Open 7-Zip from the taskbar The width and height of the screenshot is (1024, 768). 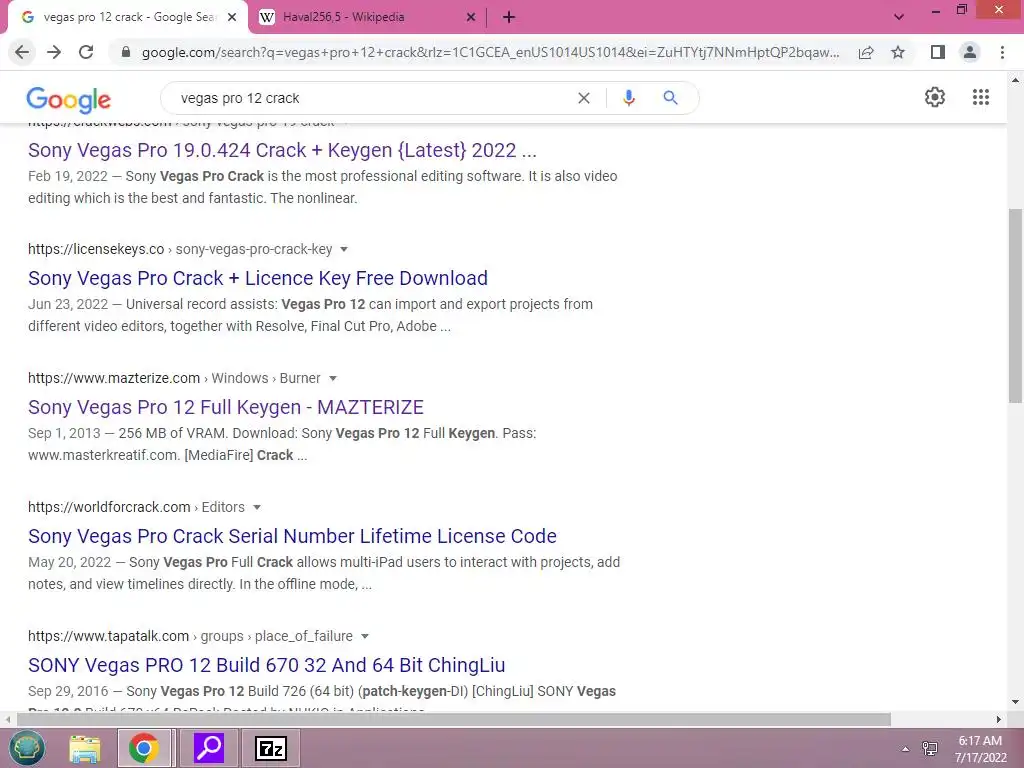click(270, 748)
